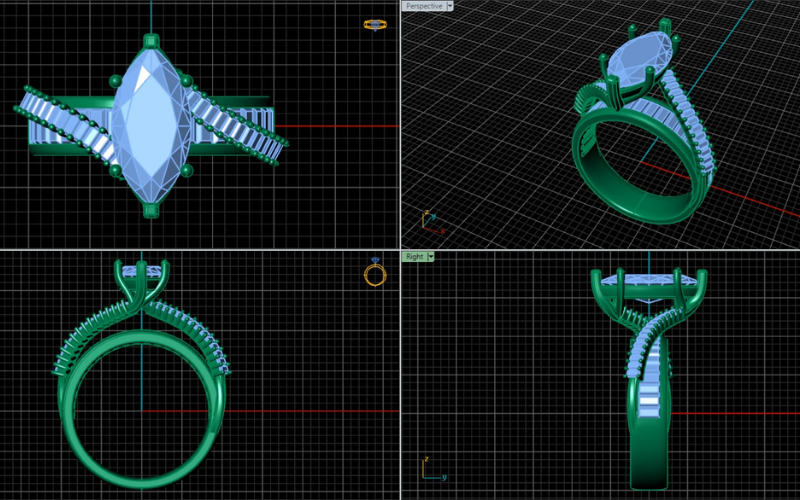Click the horizontal divider between the left viewports
Screen dimensions: 800x500
[200, 250]
